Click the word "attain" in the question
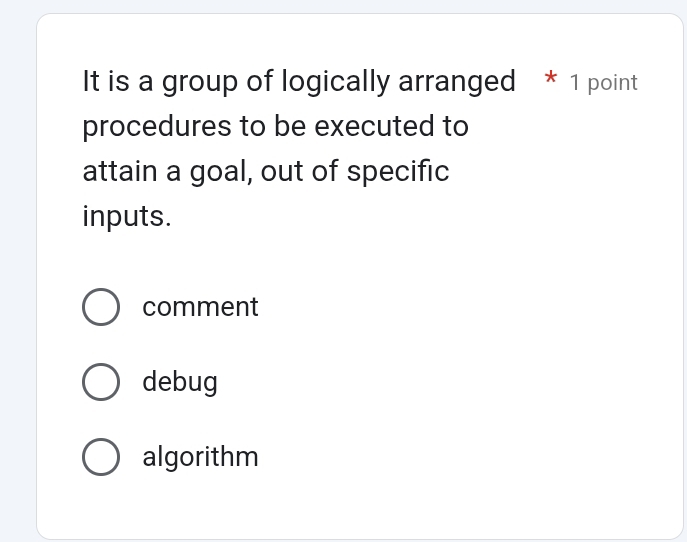This screenshot has height=542, width=687. [x=119, y=171]
